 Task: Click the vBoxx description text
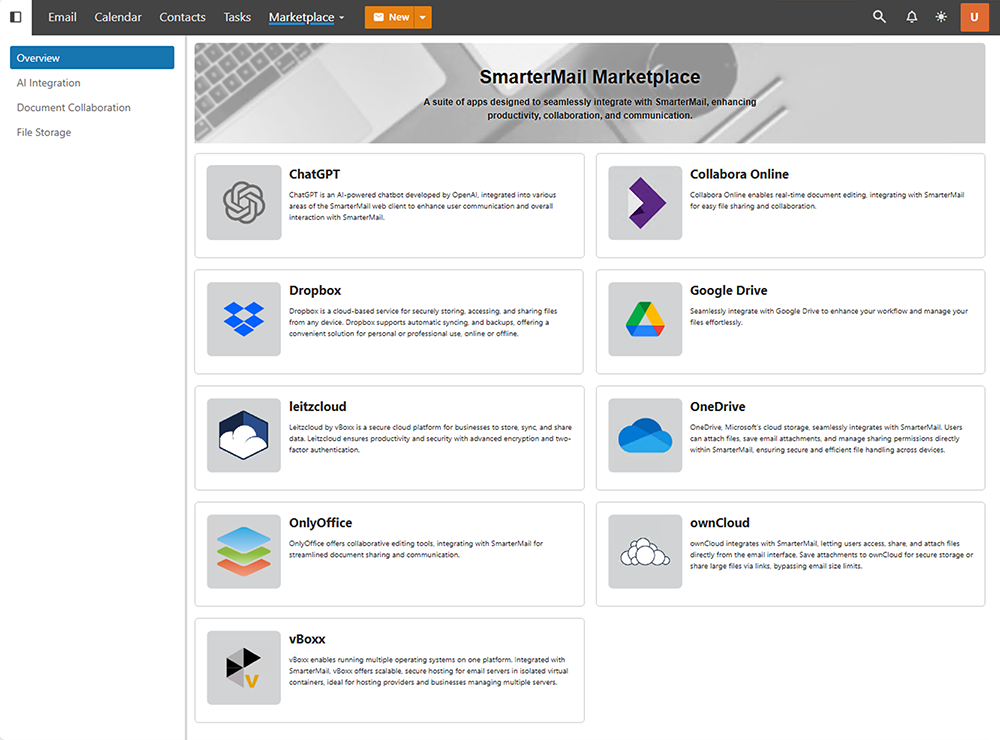point(428,671)
